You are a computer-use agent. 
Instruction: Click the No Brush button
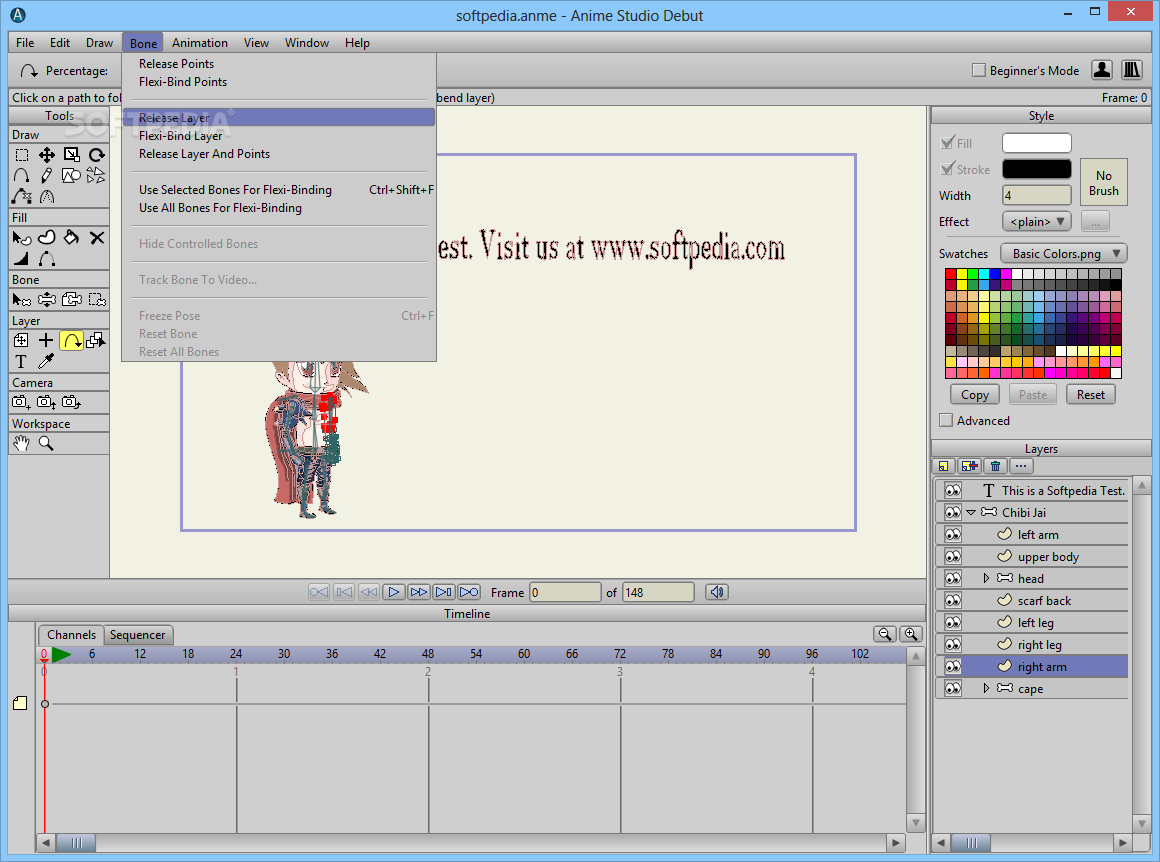click(1103, 183)
